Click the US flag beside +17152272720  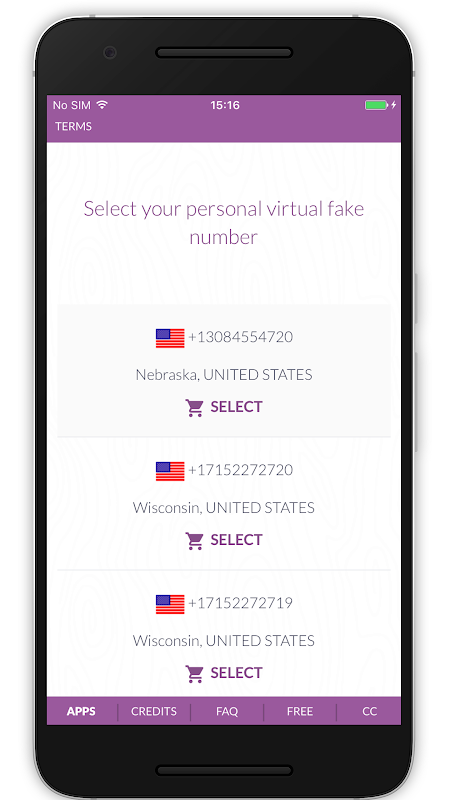[x=170, y=471]
